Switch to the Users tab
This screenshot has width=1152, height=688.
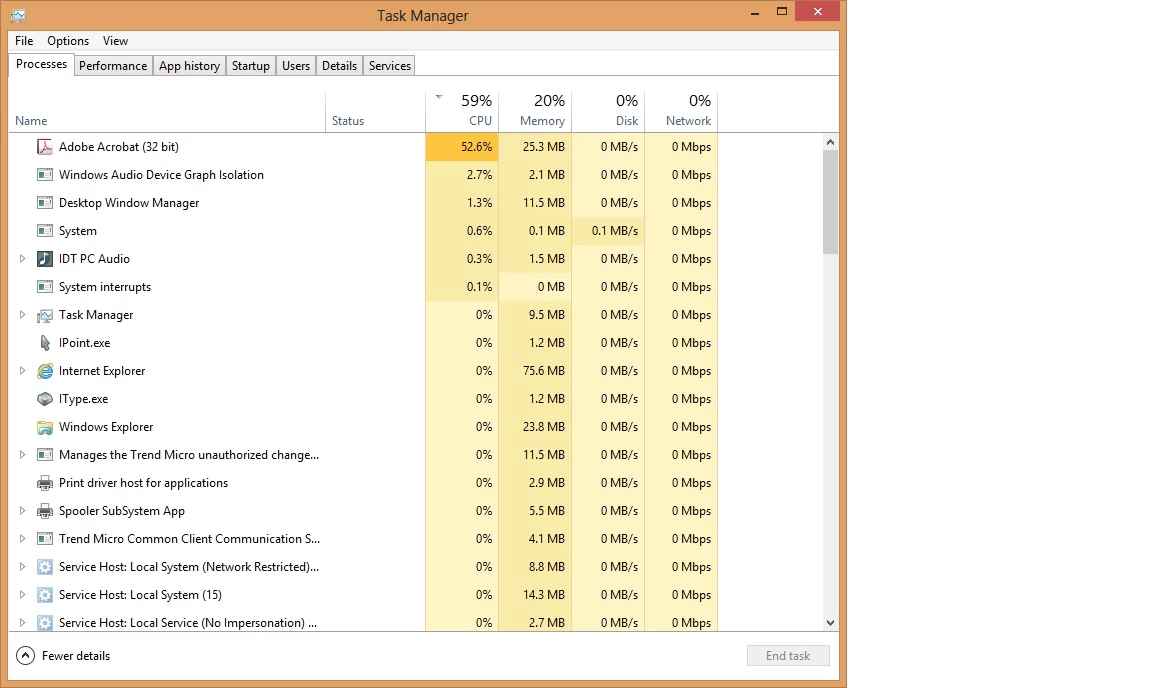tap(296, 66)
